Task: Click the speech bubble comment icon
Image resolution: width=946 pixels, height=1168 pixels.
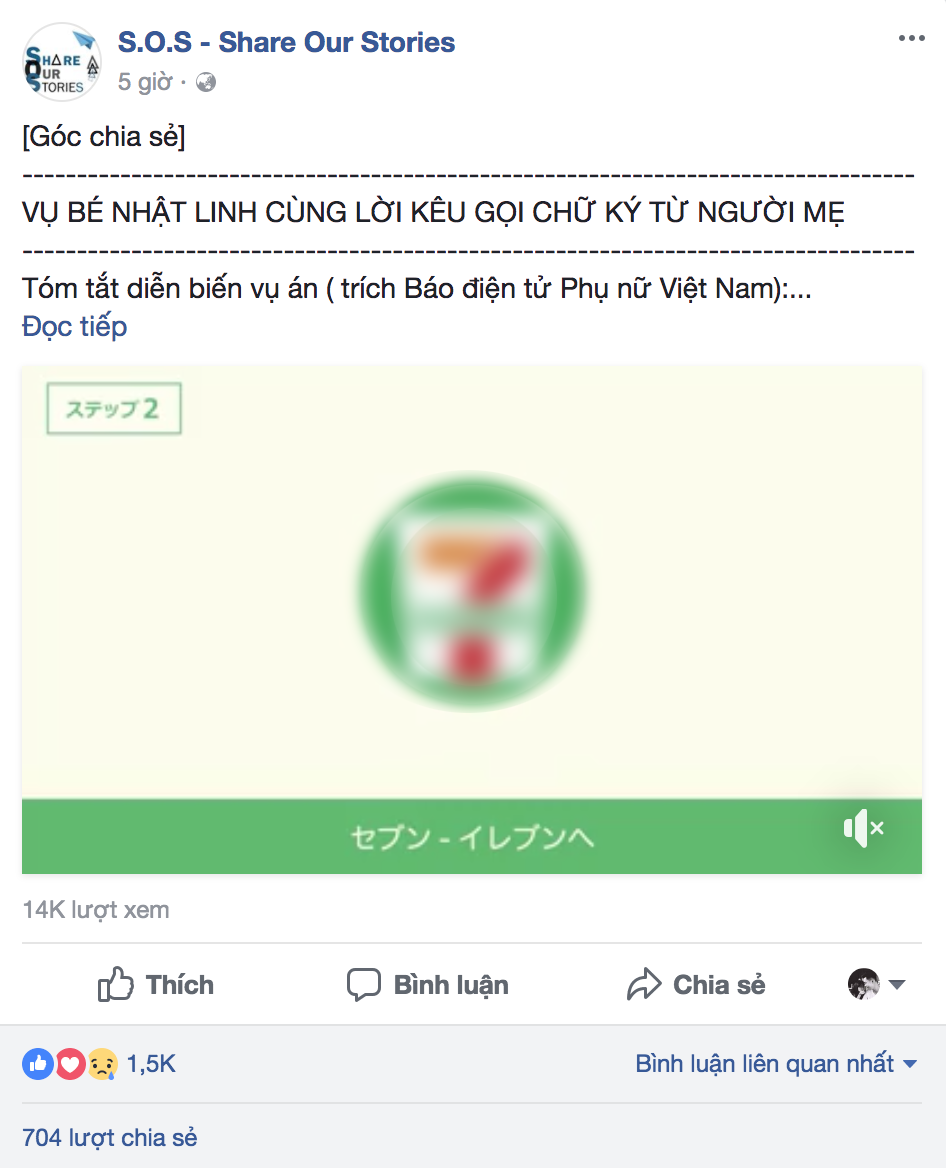Action: pyautogui.click(x=364, y=985)
